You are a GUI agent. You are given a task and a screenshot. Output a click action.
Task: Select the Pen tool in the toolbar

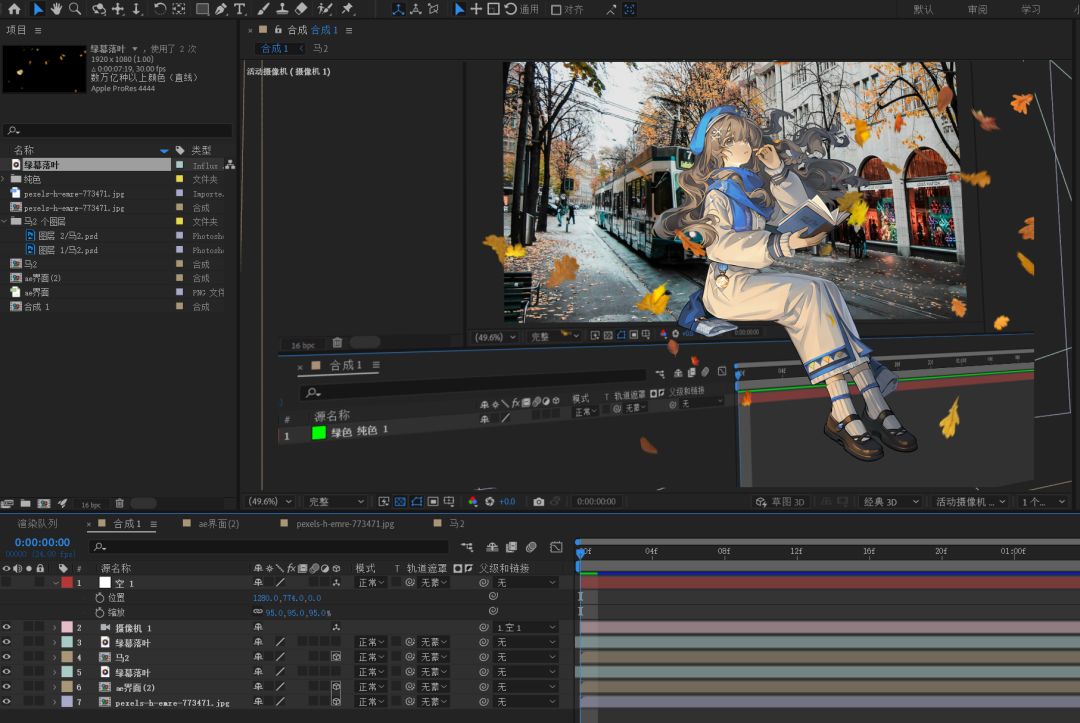pyautogui.click(x=221, y=9)
